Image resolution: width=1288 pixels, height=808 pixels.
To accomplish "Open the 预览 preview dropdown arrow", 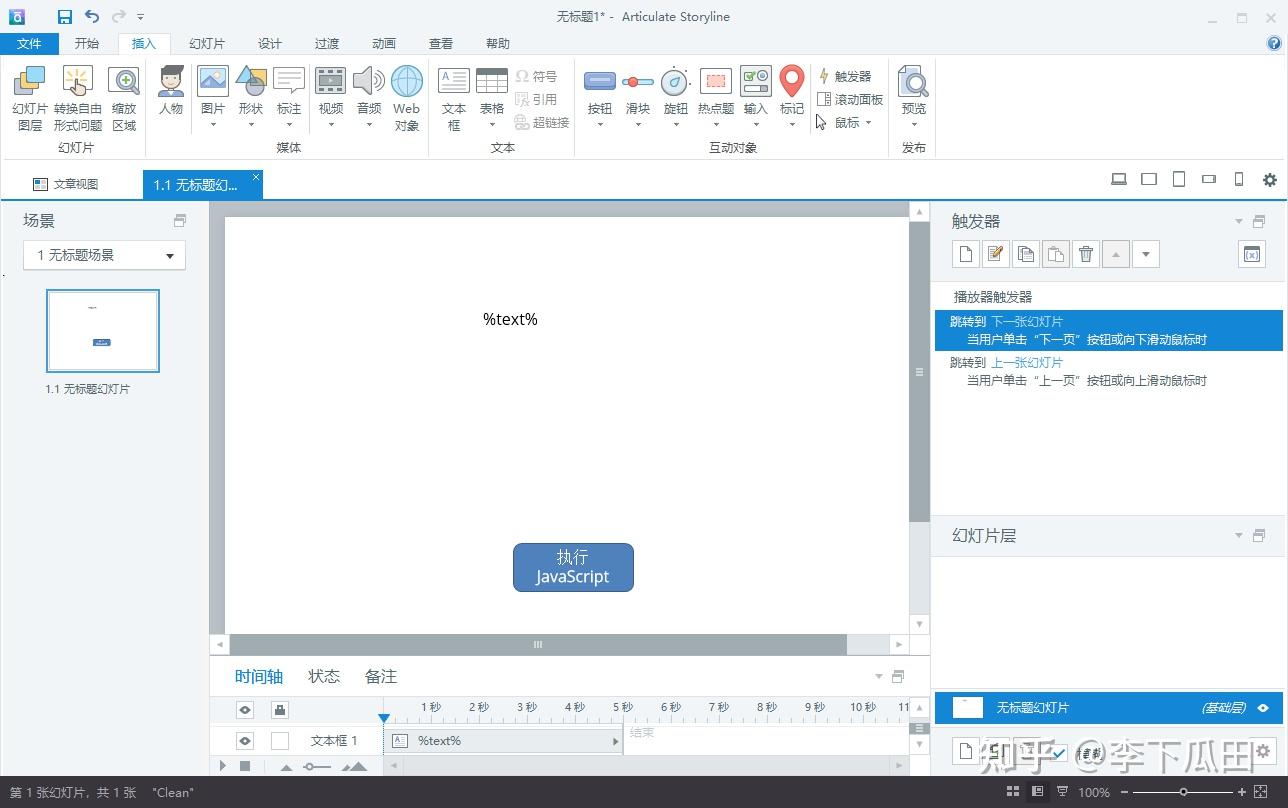I will point(914,125).
